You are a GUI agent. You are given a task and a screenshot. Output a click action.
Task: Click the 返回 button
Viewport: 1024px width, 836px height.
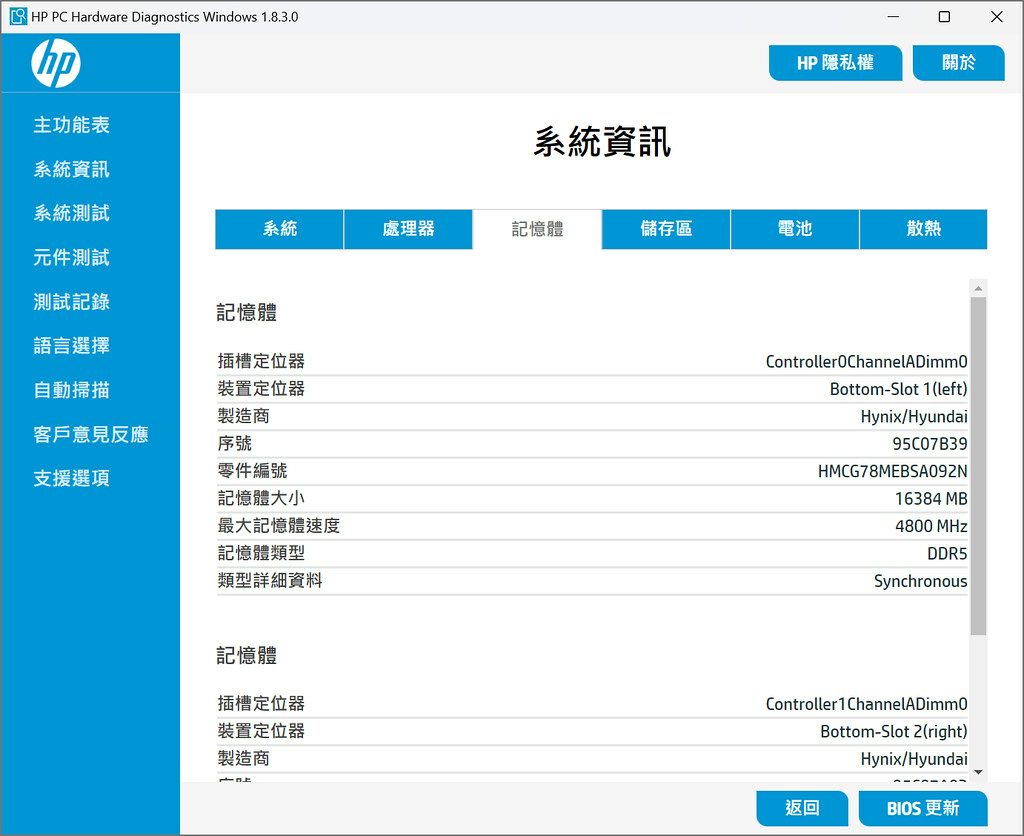coord(802,808)
